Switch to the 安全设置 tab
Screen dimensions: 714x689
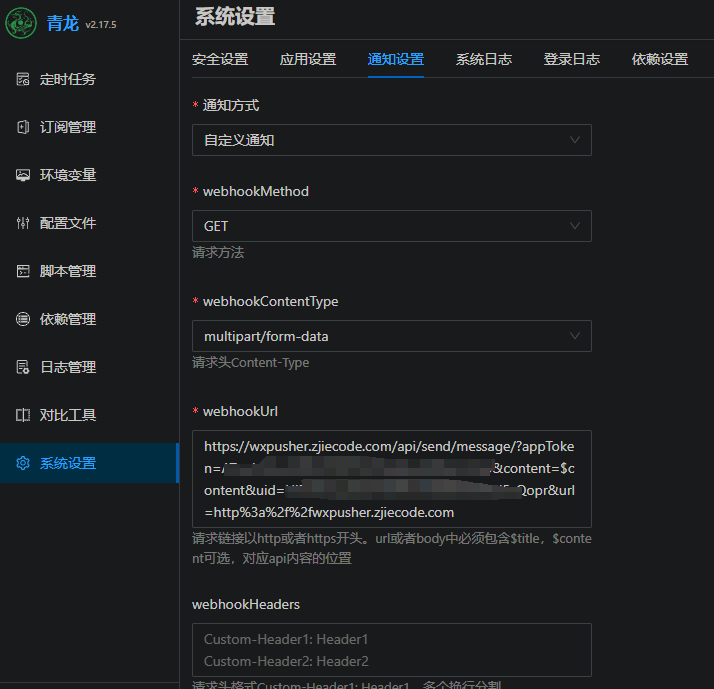(x=220, y=59)
